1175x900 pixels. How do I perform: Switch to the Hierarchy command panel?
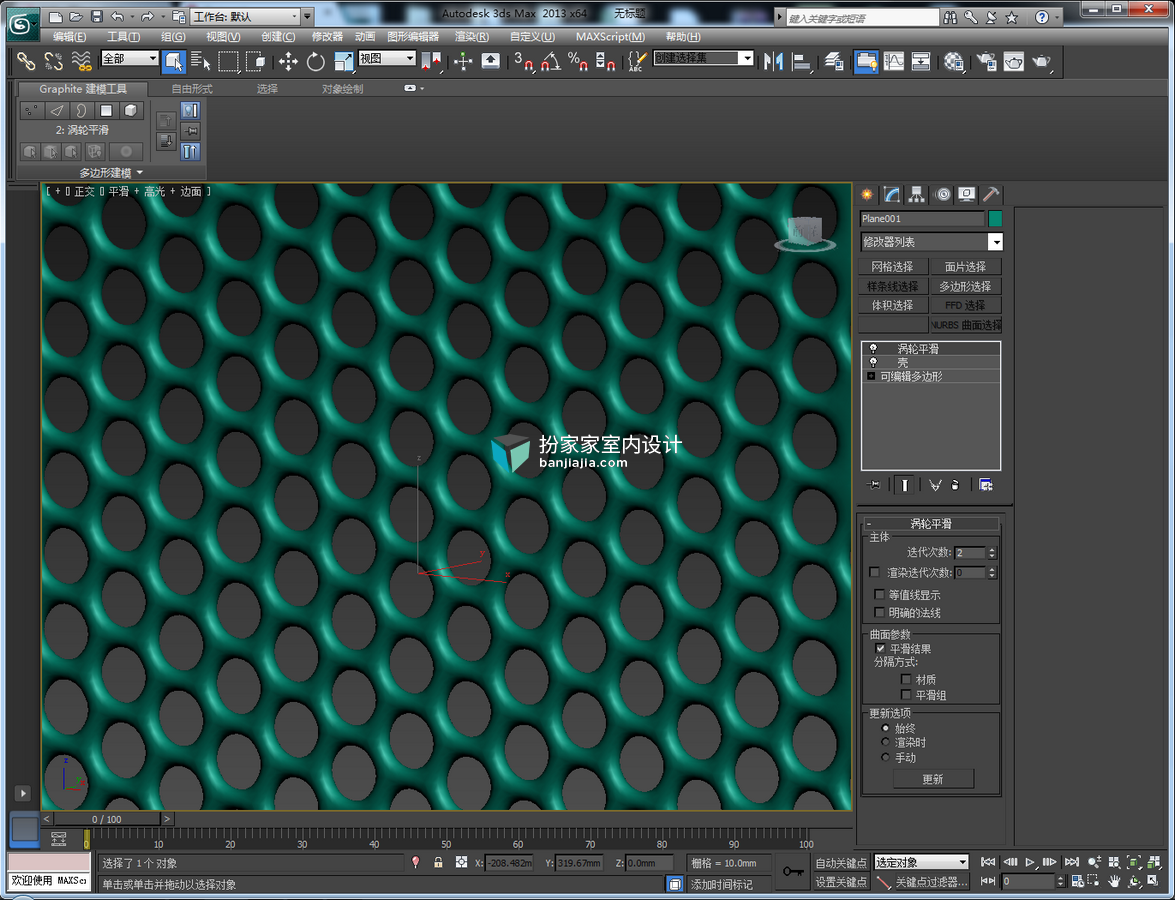[x=916, y=195]
